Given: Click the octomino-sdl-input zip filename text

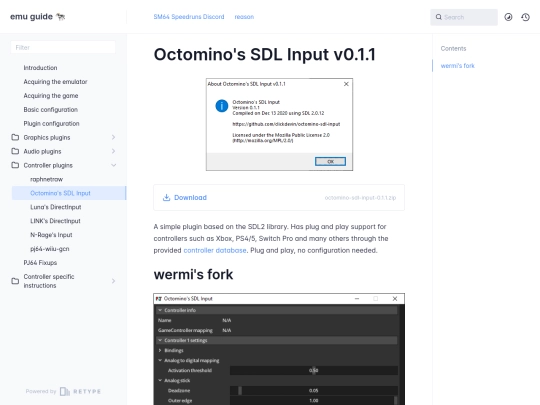Looking at the screenshot, I should [x=360, y=198].
